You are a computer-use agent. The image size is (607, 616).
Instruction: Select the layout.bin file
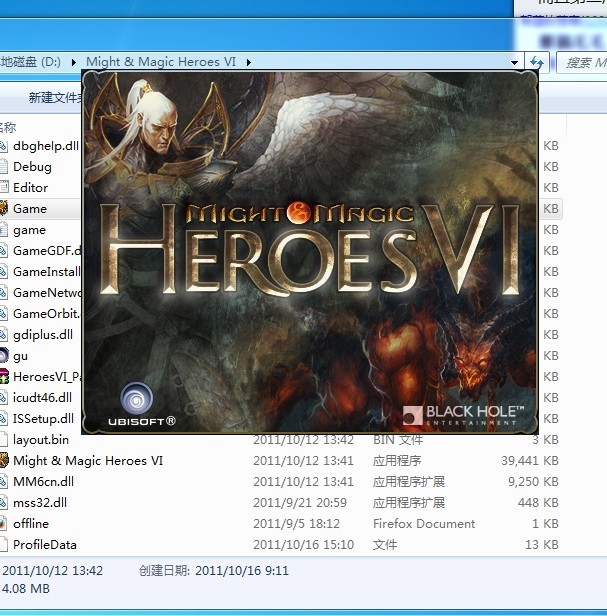40,440
